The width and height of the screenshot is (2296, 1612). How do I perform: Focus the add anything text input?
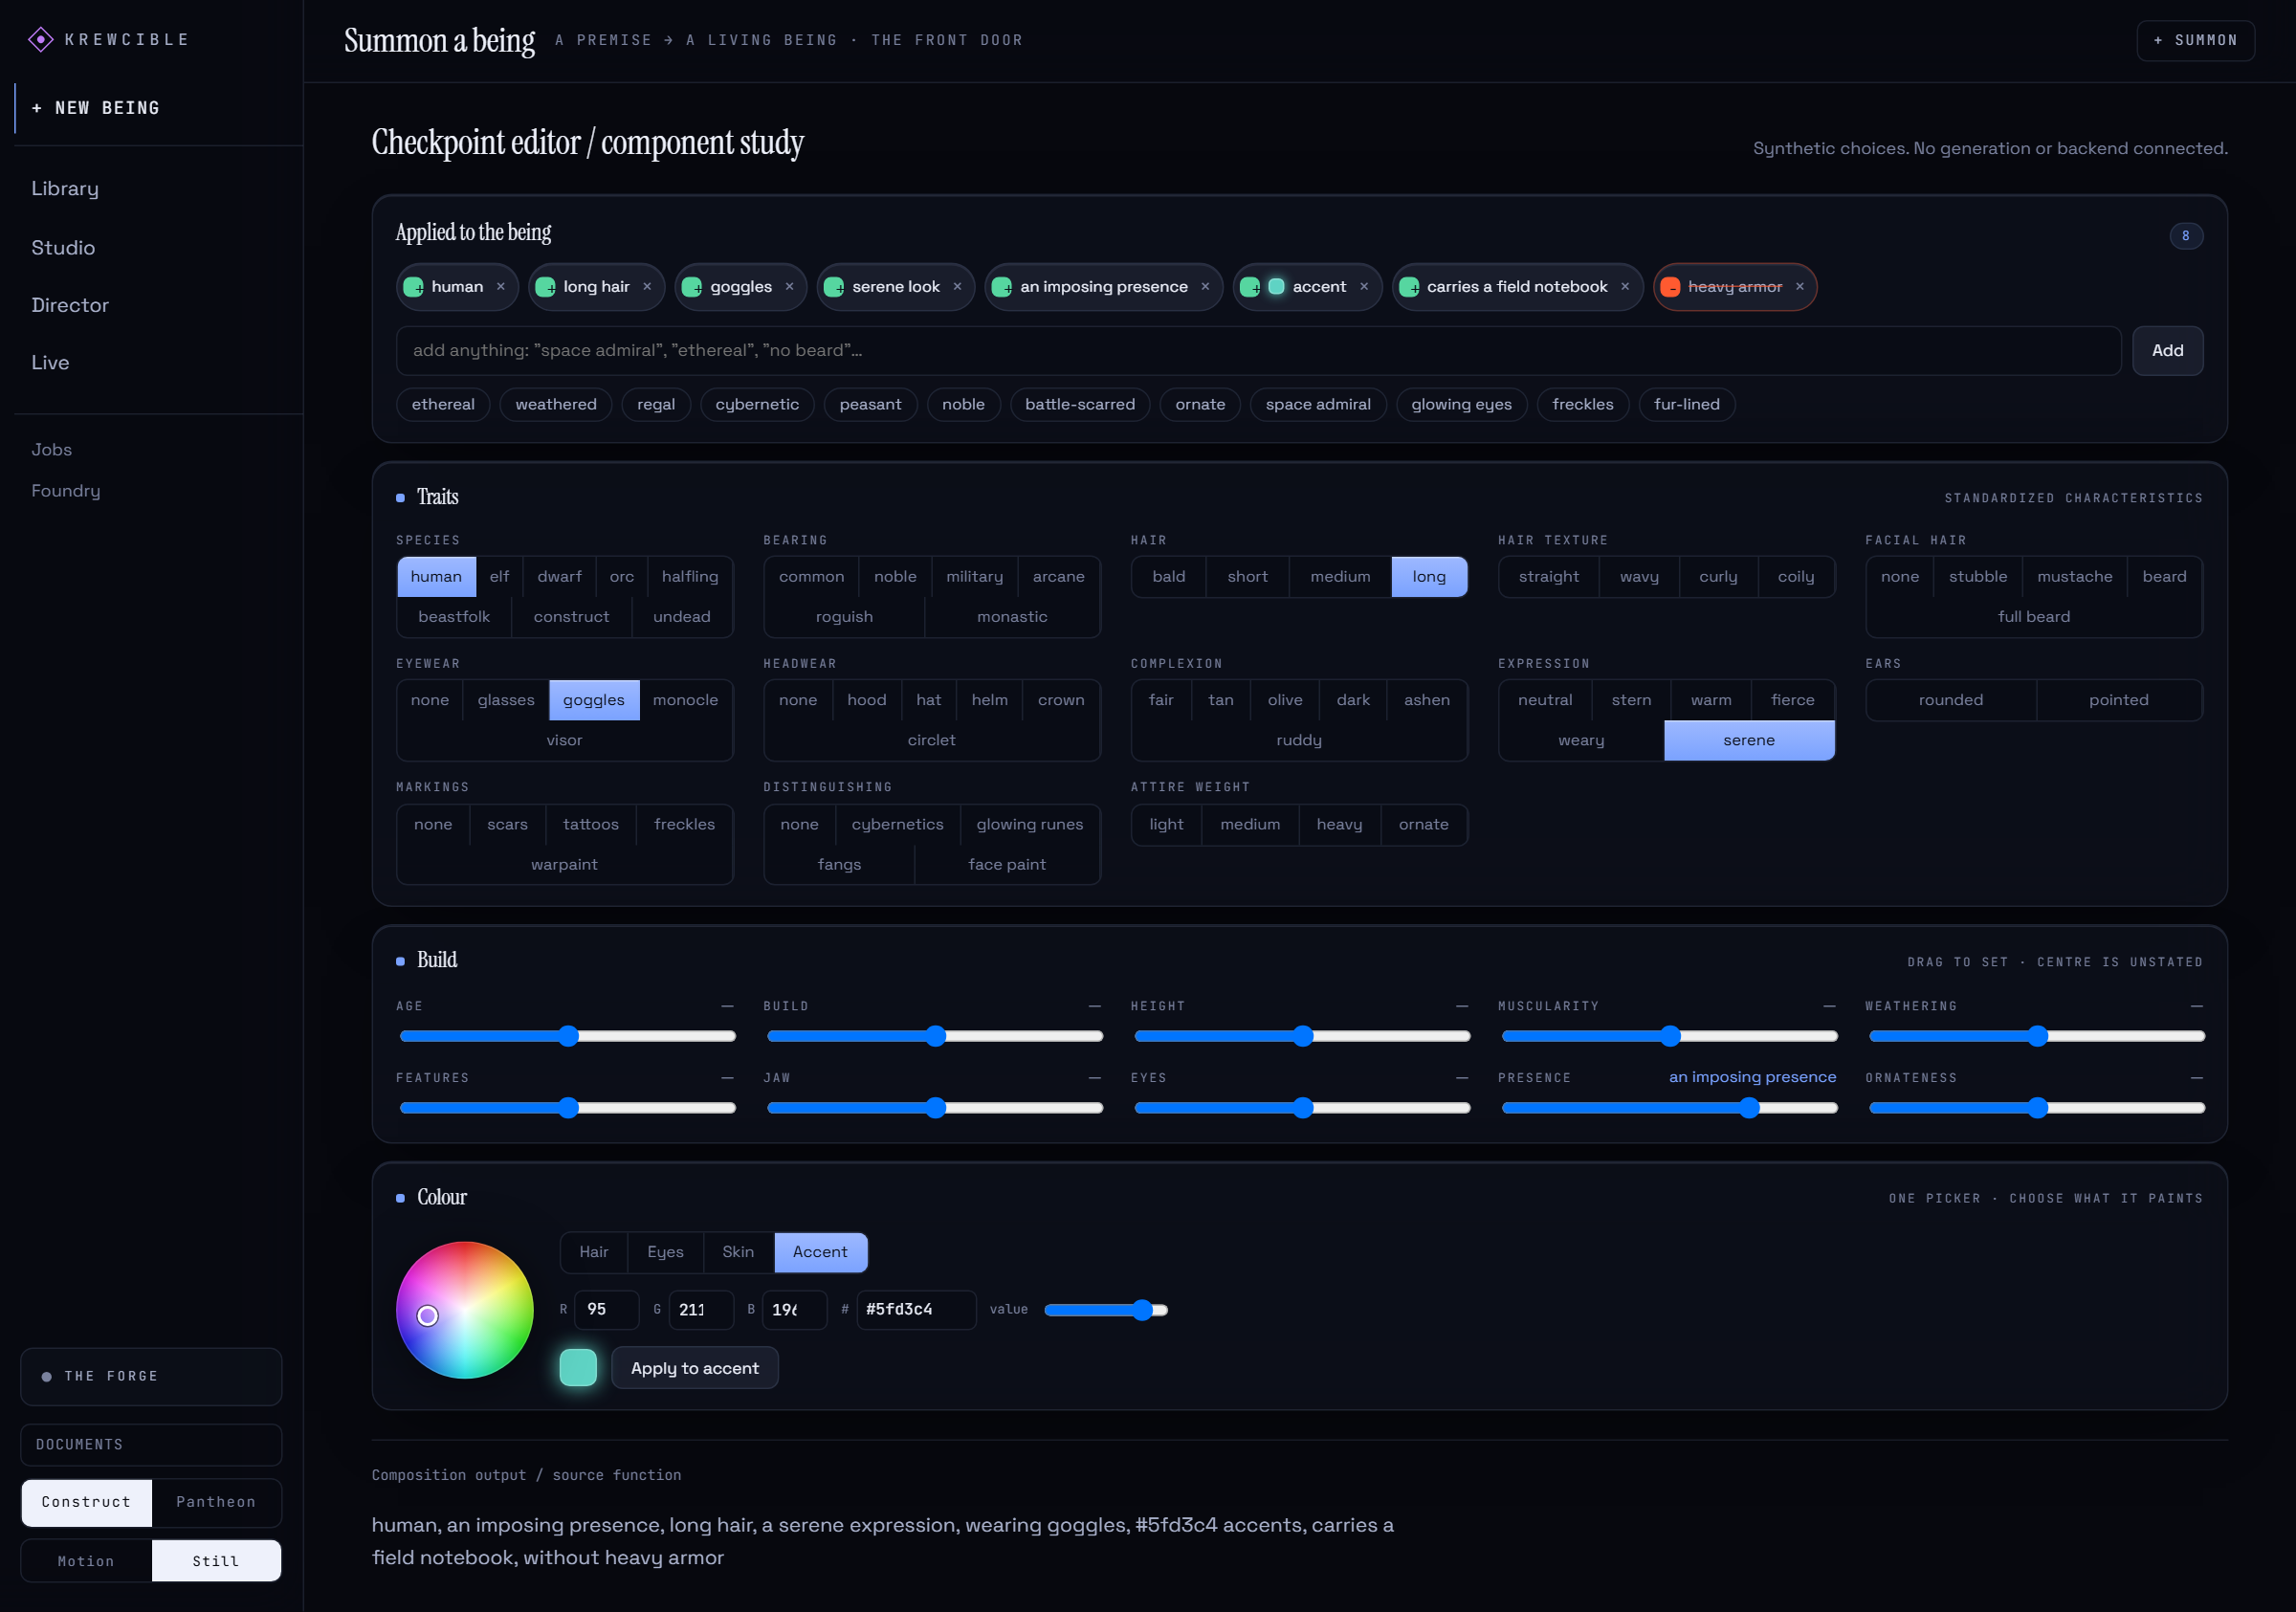pos(1258,351)
